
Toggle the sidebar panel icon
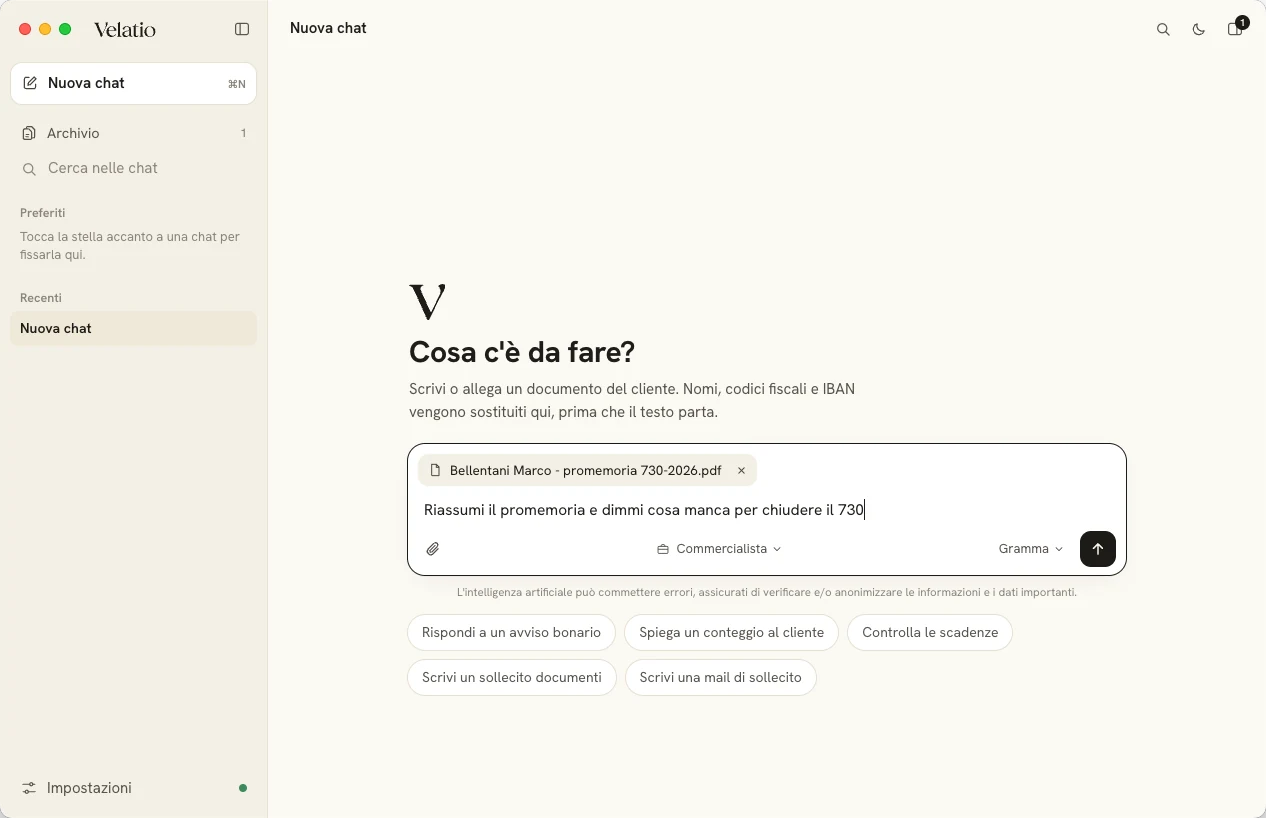[x=242, y=29]
